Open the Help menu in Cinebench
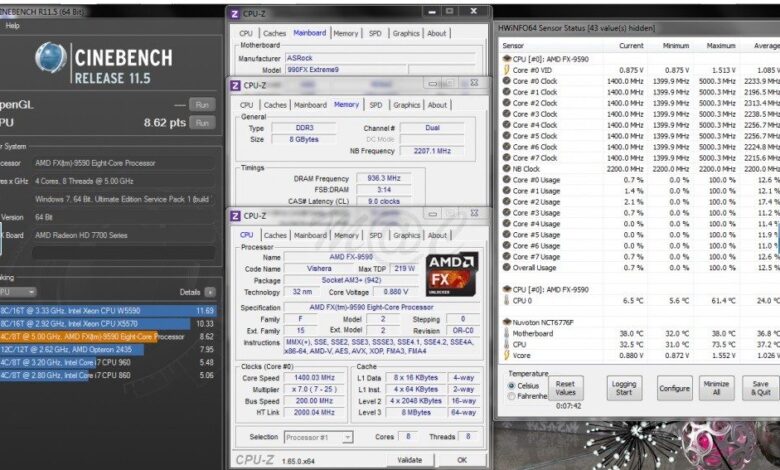 click(12, 26)
